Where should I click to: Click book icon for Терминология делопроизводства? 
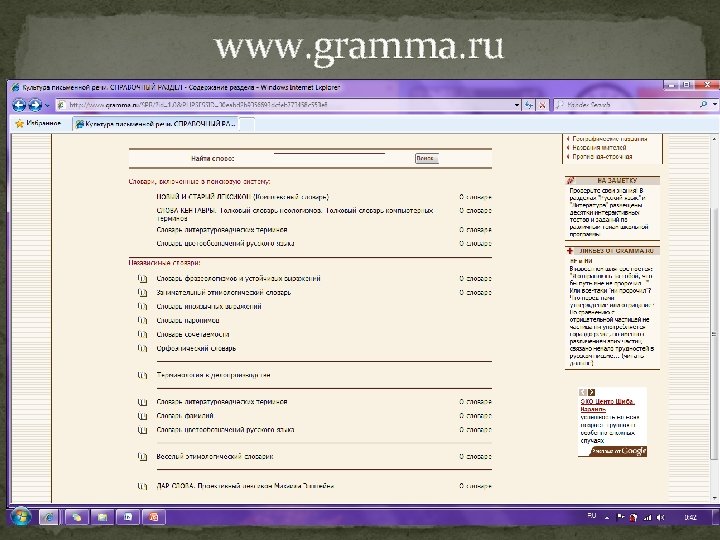click(x=142, y=375)
